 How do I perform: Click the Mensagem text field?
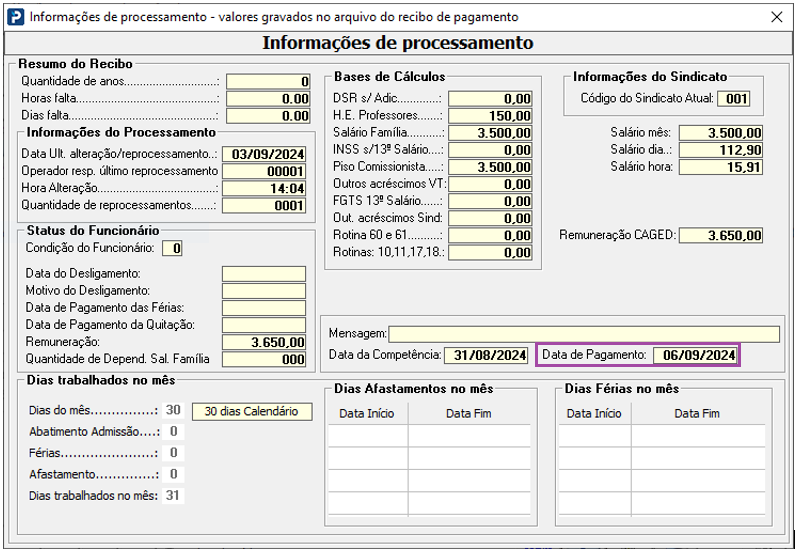584,334
